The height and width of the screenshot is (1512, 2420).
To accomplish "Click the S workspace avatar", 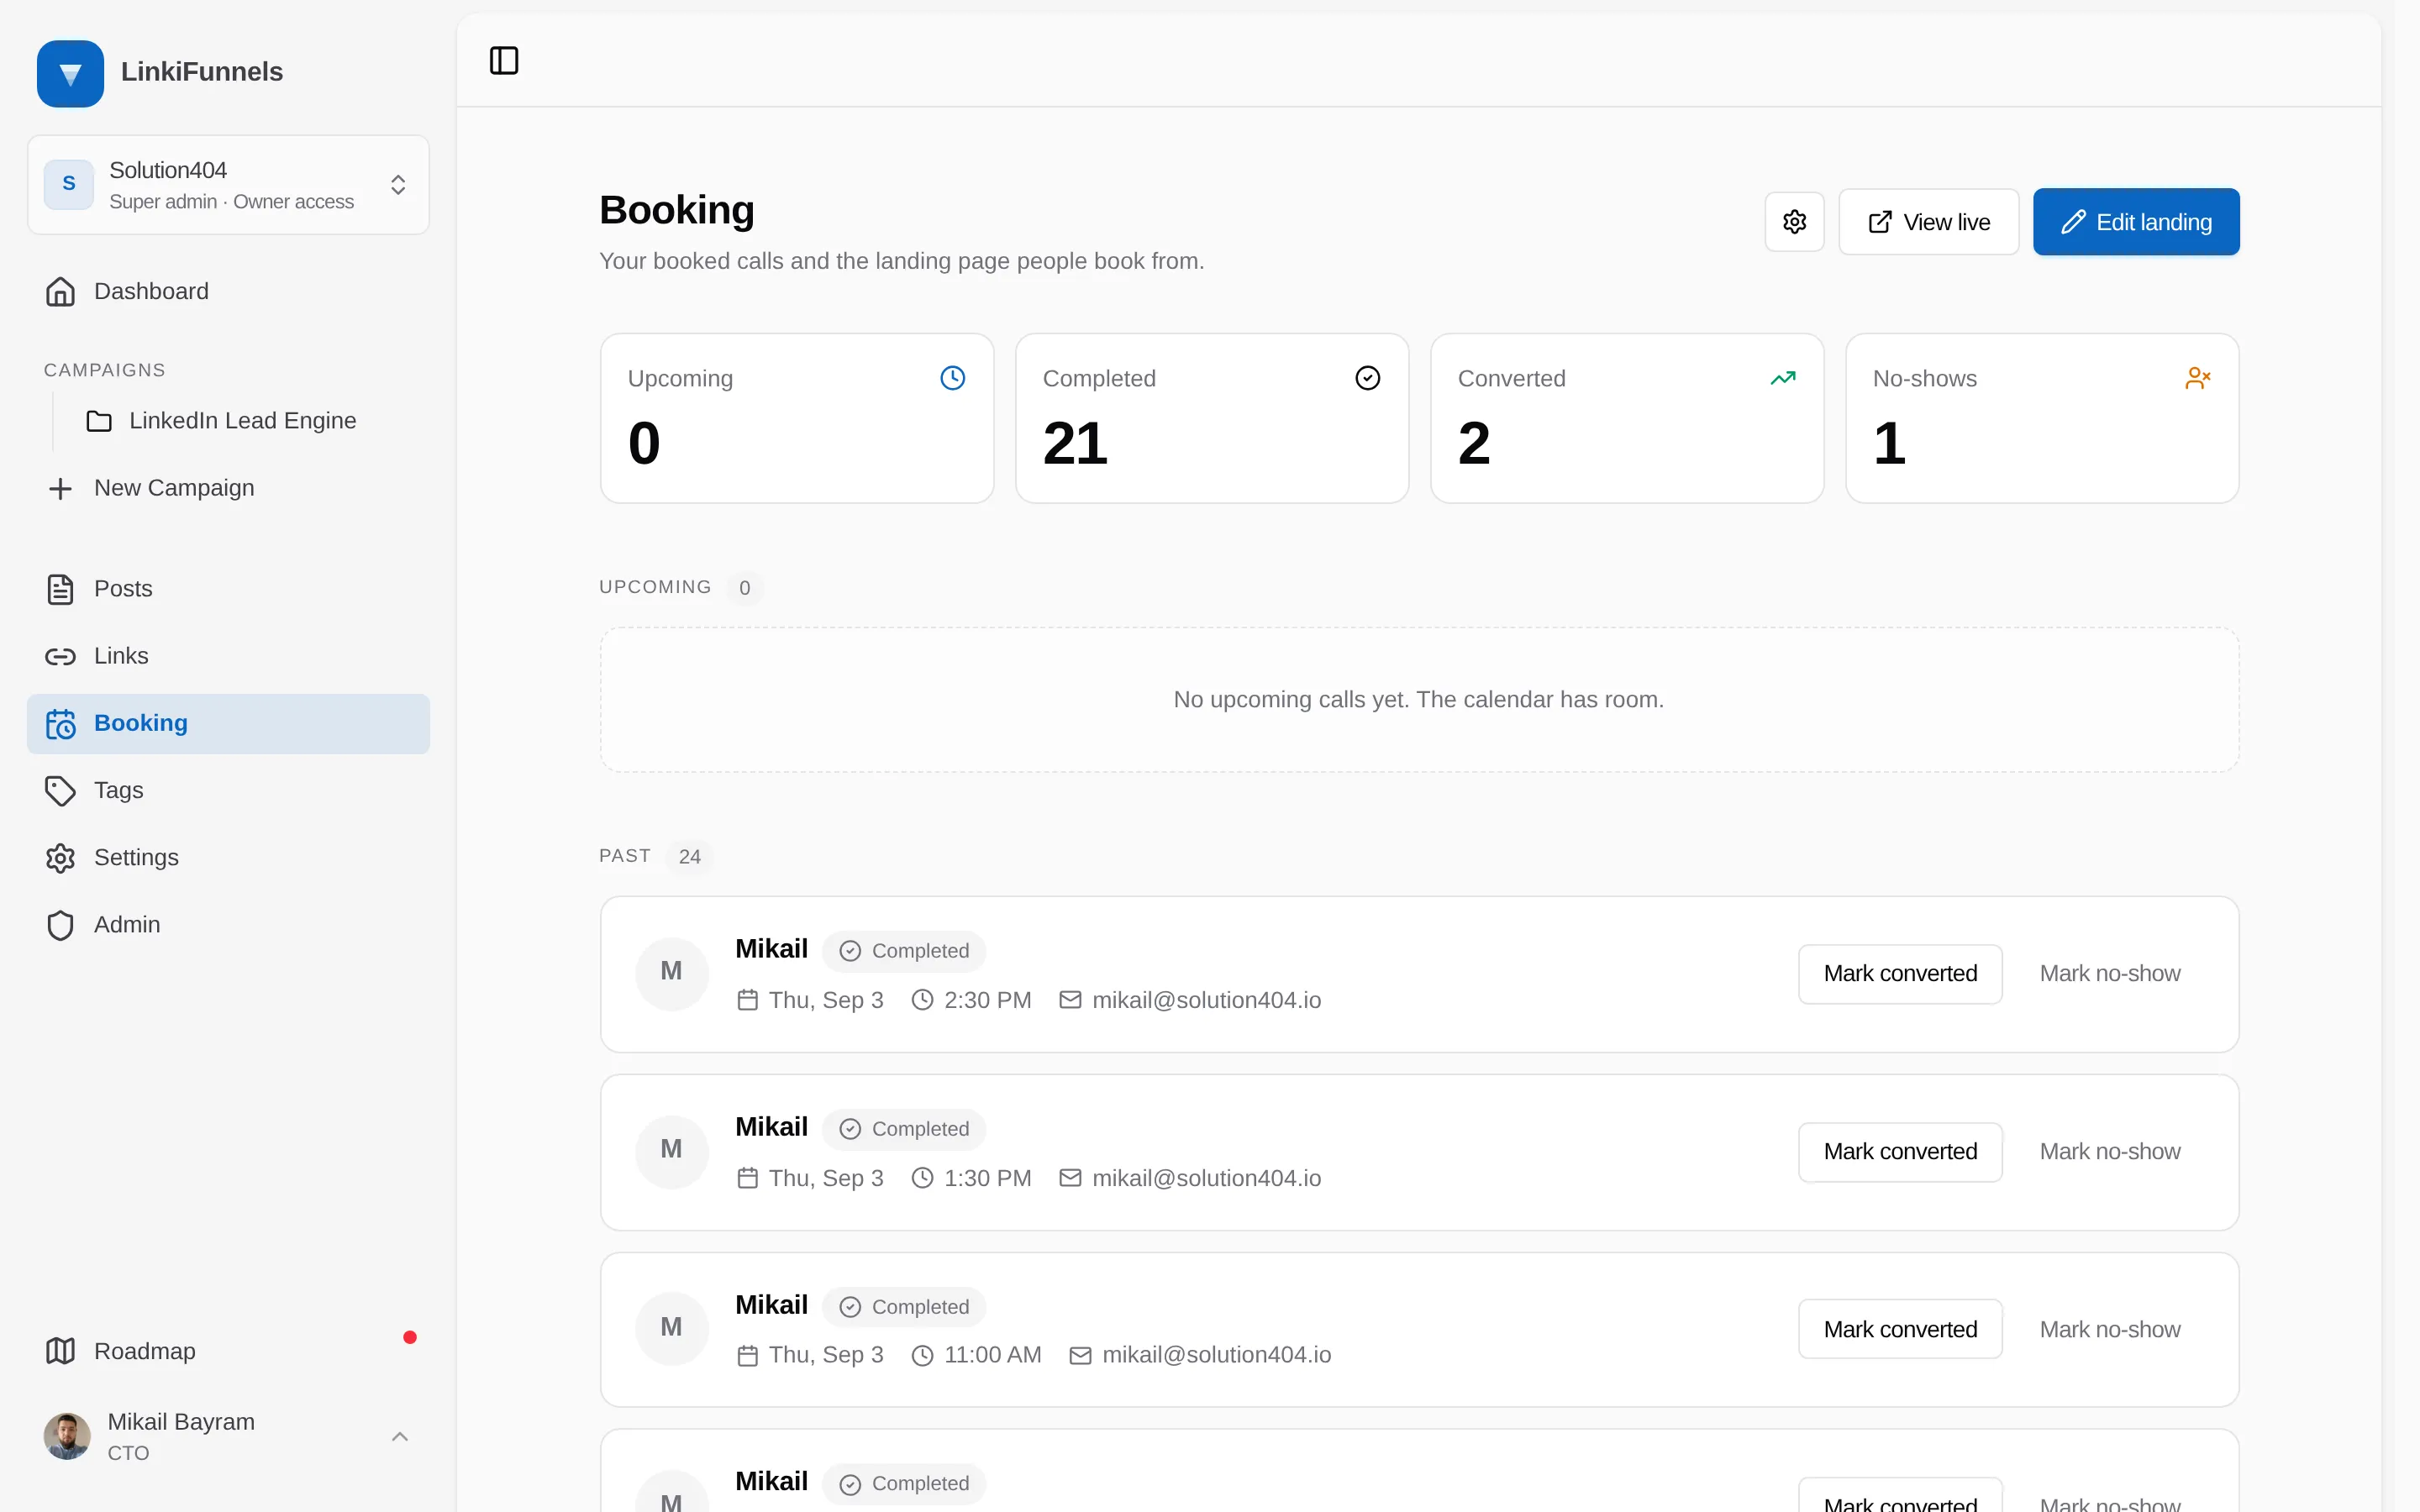I will (69, 184).
